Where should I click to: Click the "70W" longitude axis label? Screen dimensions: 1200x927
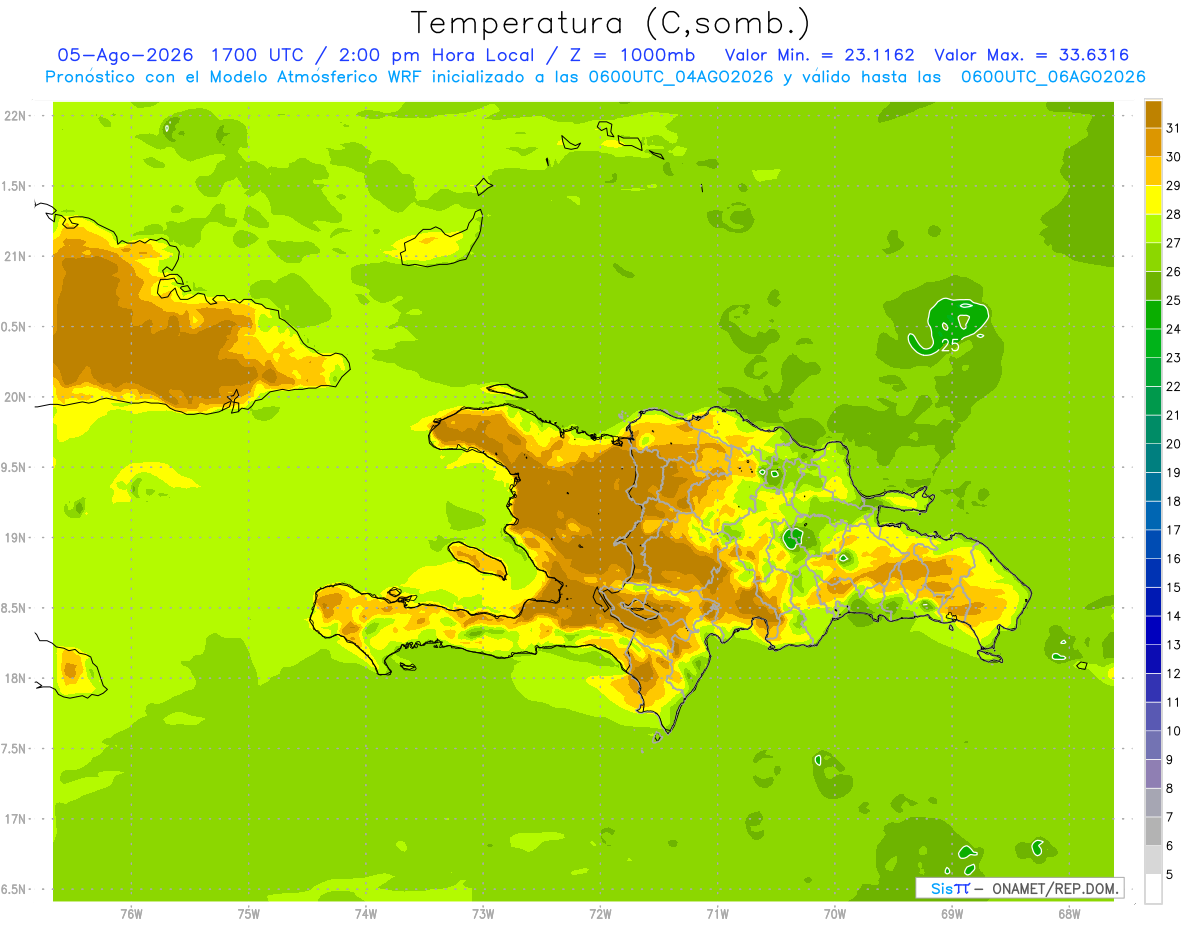[x=835, y=913]
